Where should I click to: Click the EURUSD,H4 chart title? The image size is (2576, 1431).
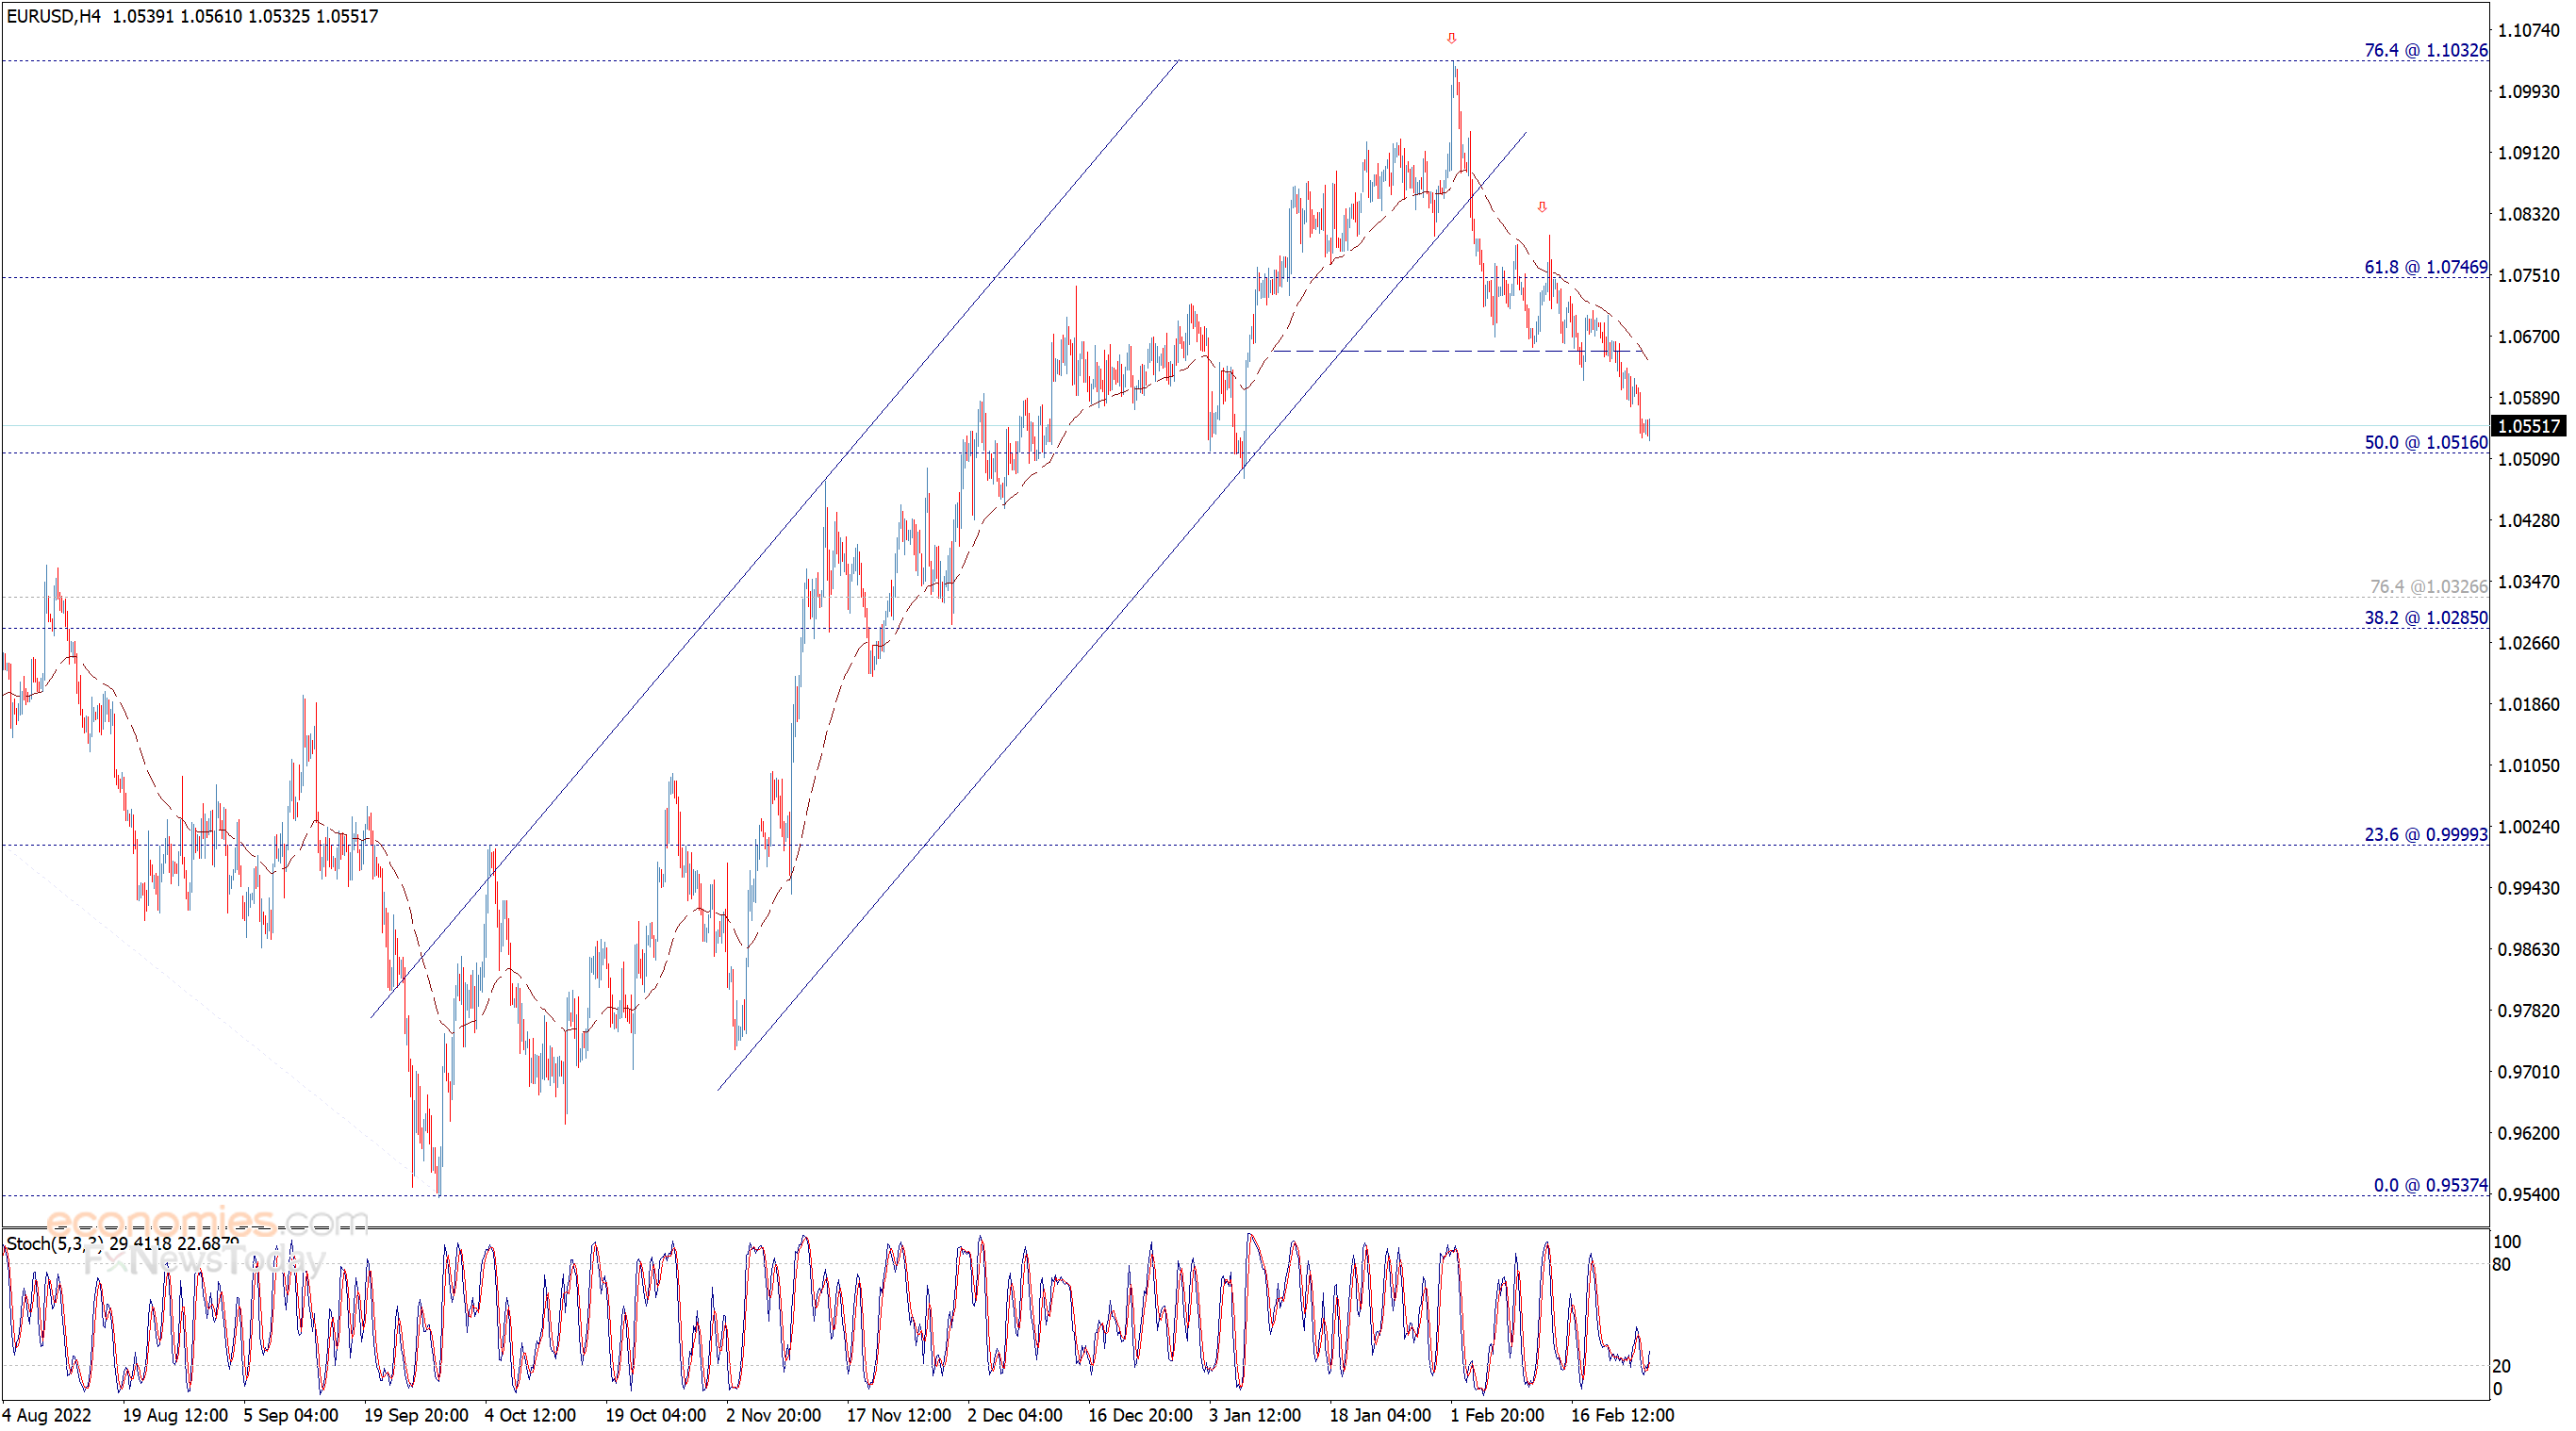tap(53, 16)
